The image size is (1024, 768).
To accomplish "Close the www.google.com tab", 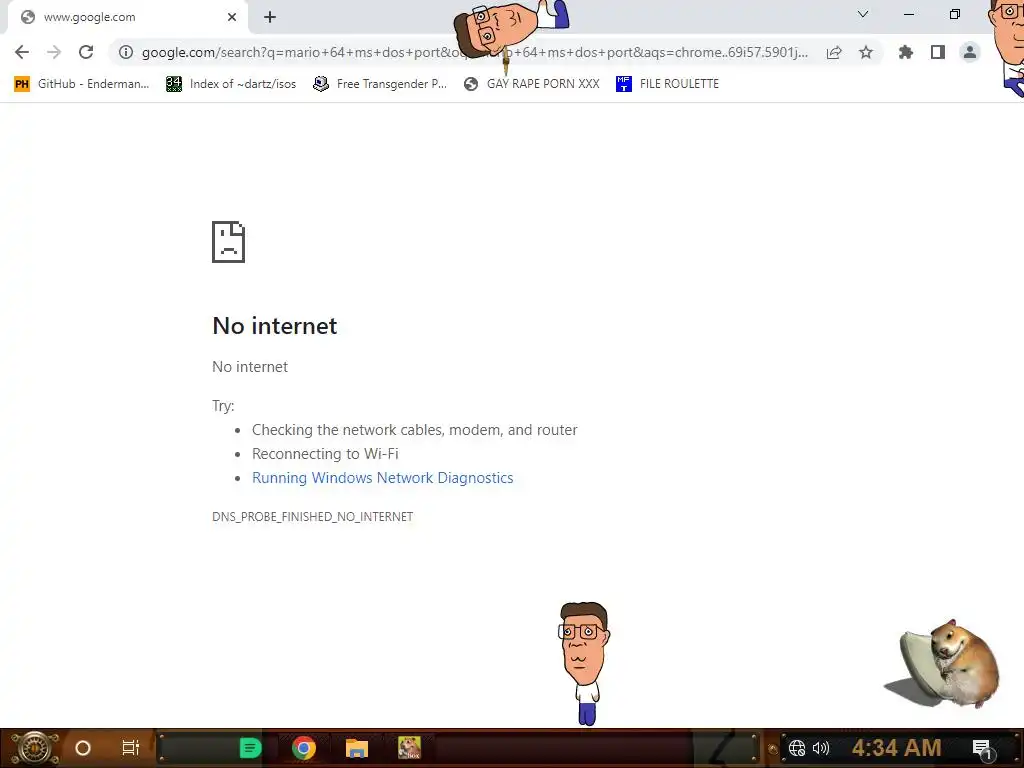I will click(x=232, y=17).
